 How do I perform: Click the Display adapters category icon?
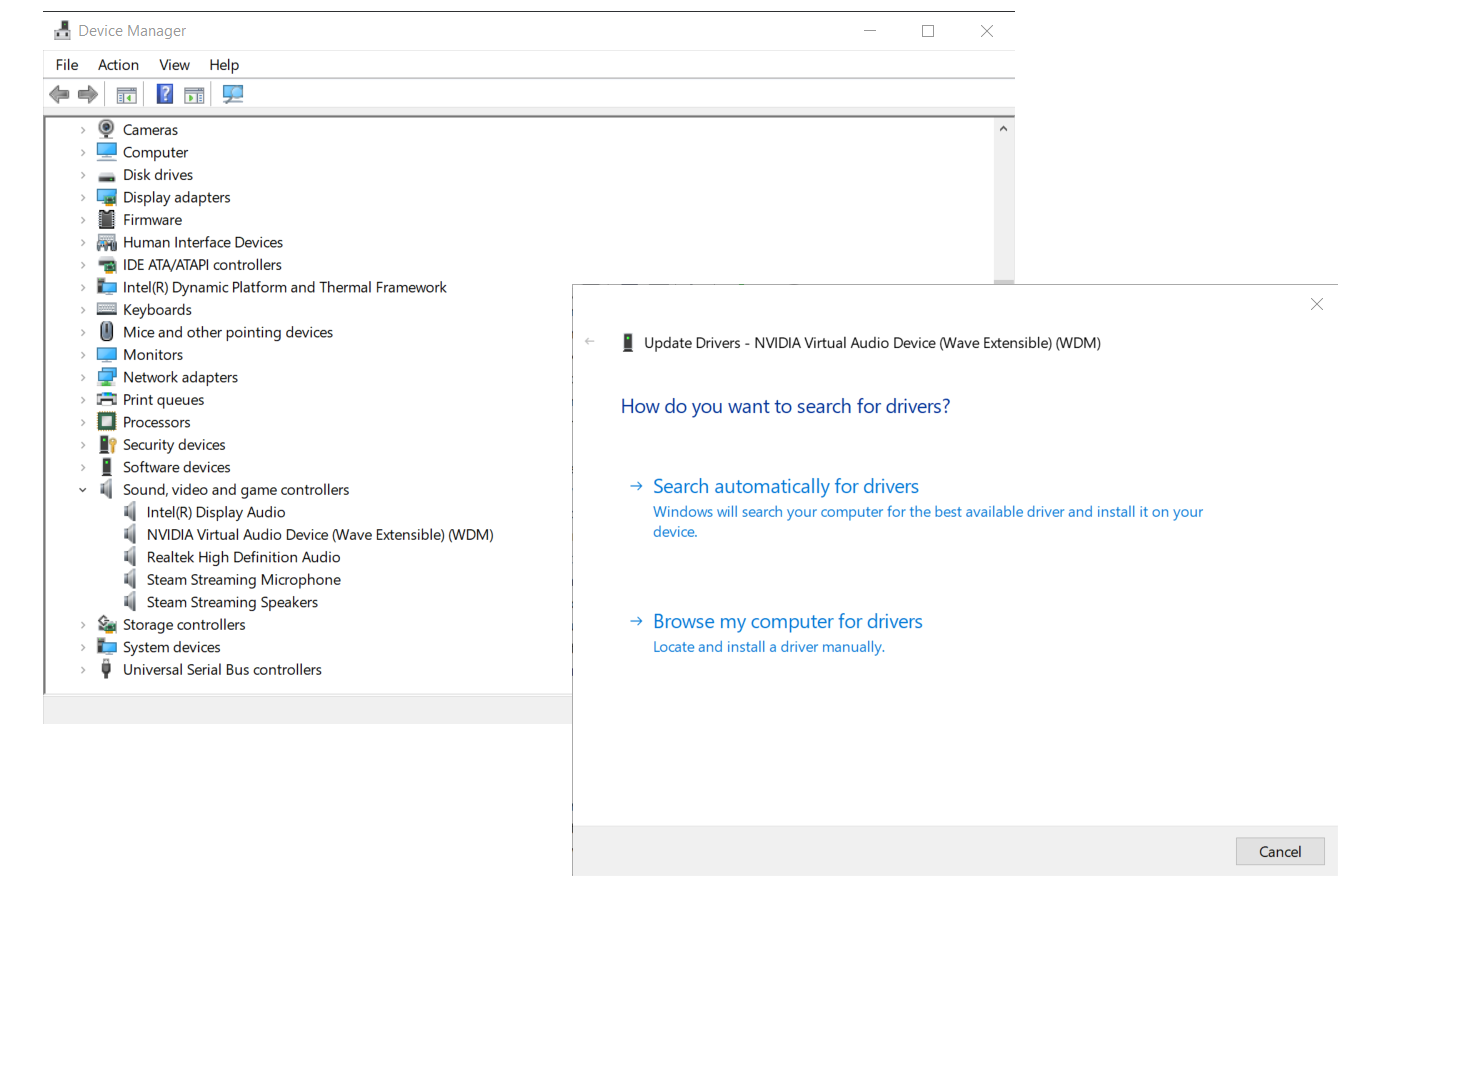click(106, 197)
